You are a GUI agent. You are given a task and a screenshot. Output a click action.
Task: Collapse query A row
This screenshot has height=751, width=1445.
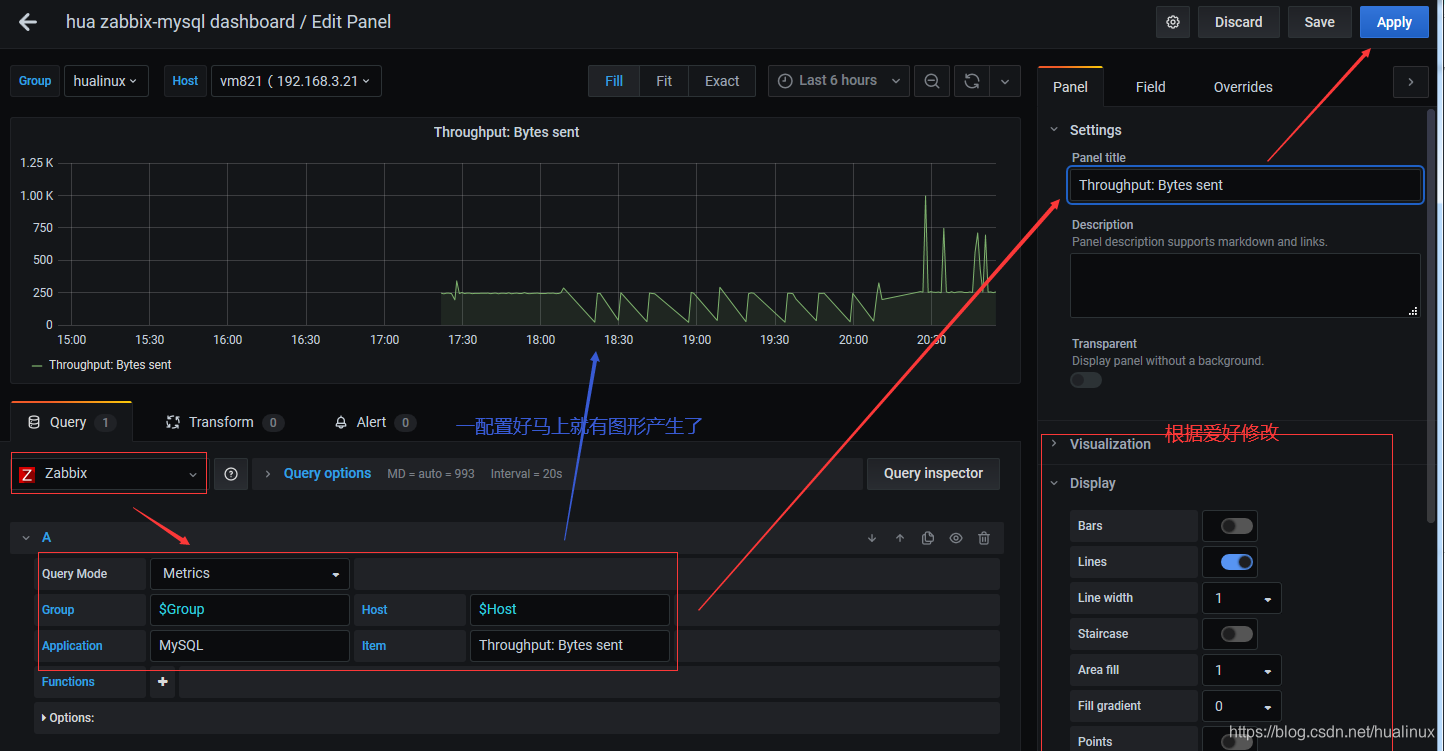coord(26,538)
